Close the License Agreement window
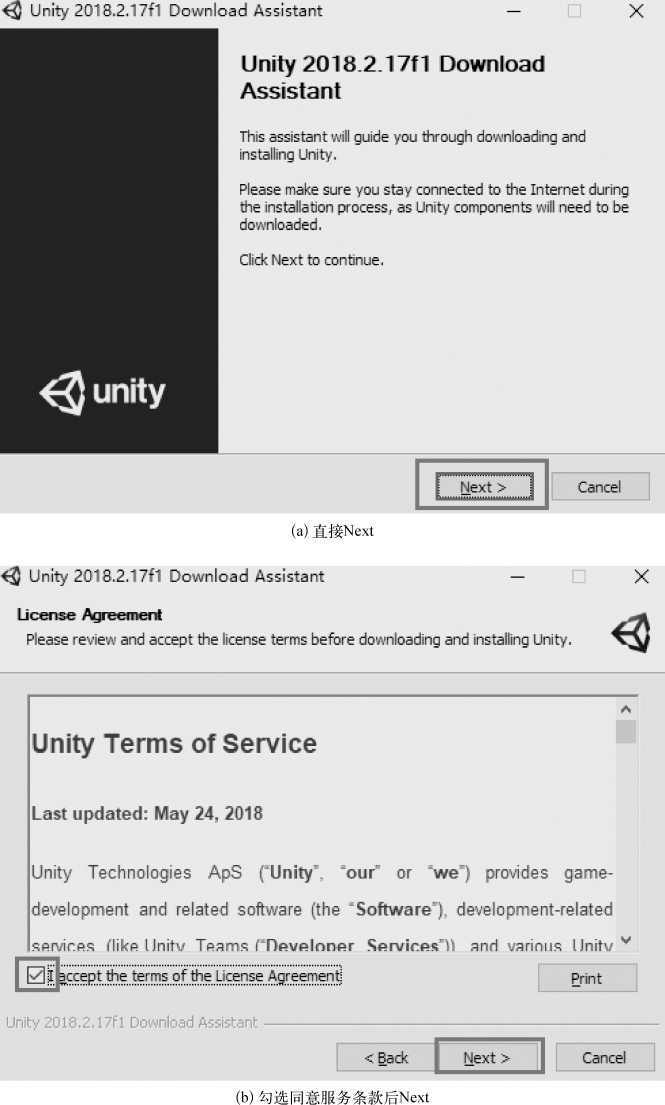This screenshot has width=665, height=1105. (x=641, y=576)
